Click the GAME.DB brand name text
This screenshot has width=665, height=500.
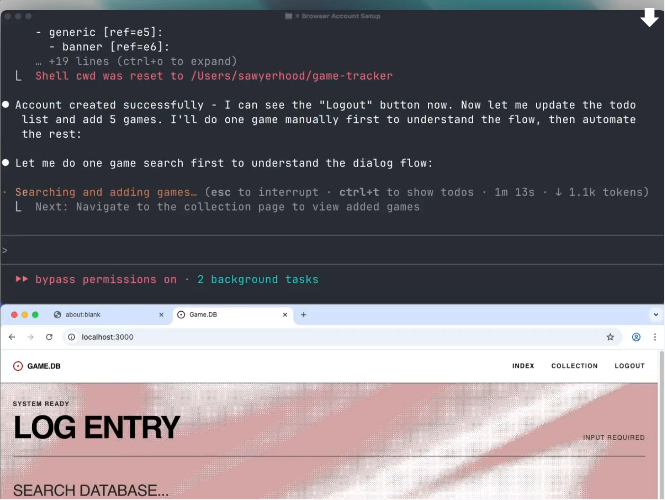(44, 366)
